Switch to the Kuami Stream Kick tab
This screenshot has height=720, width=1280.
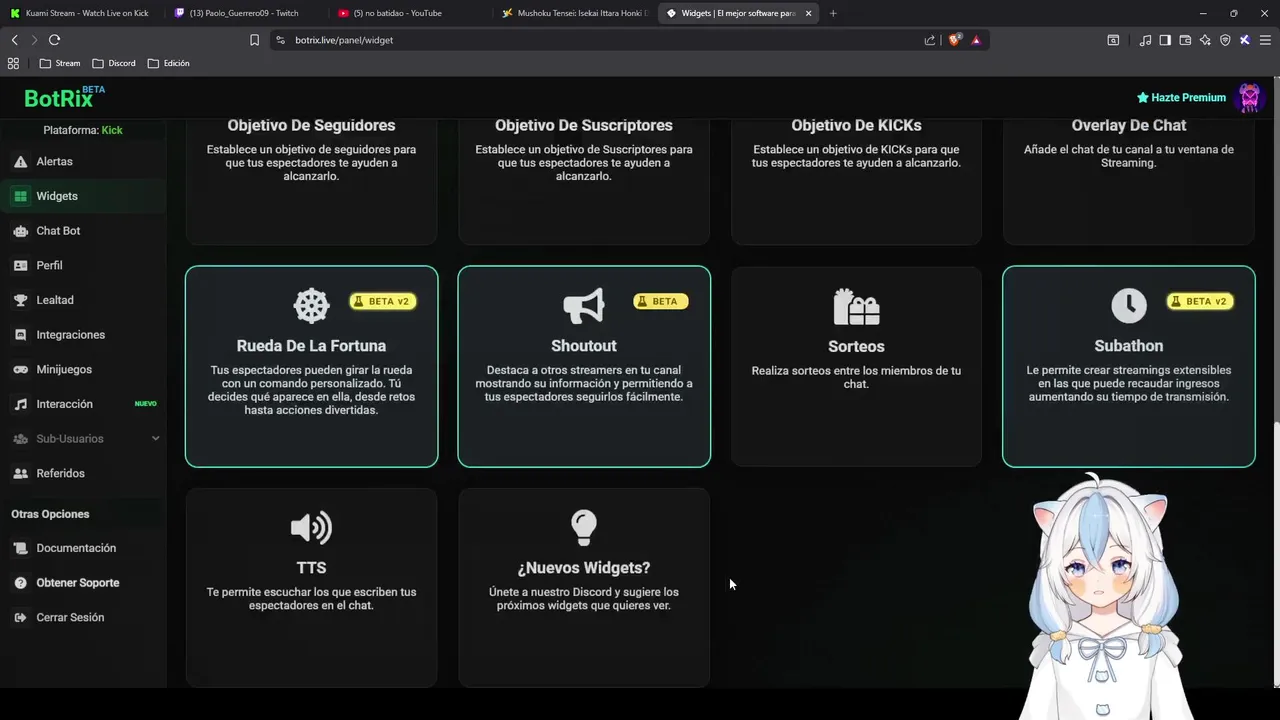(x=80, y=13)
